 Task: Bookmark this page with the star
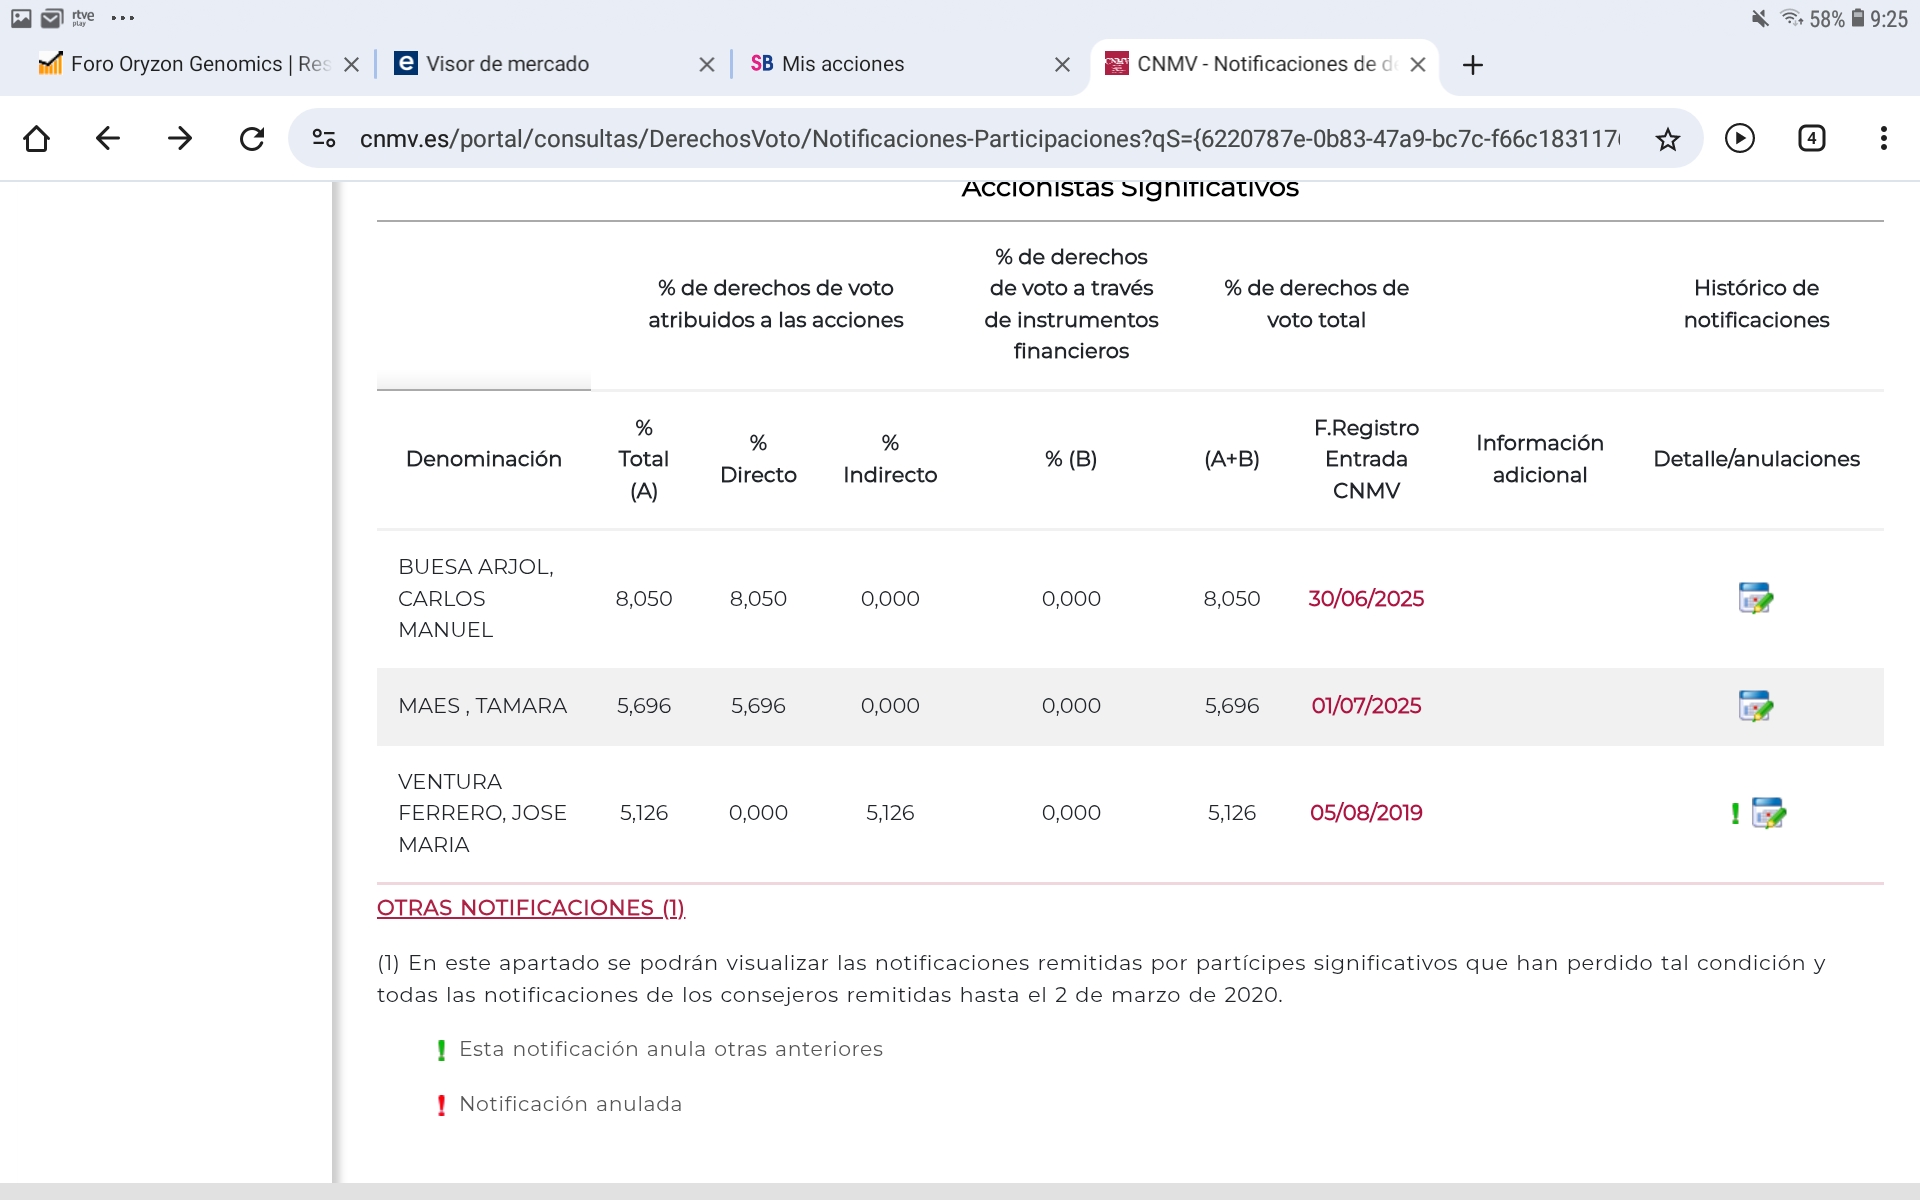(1667, 139)
